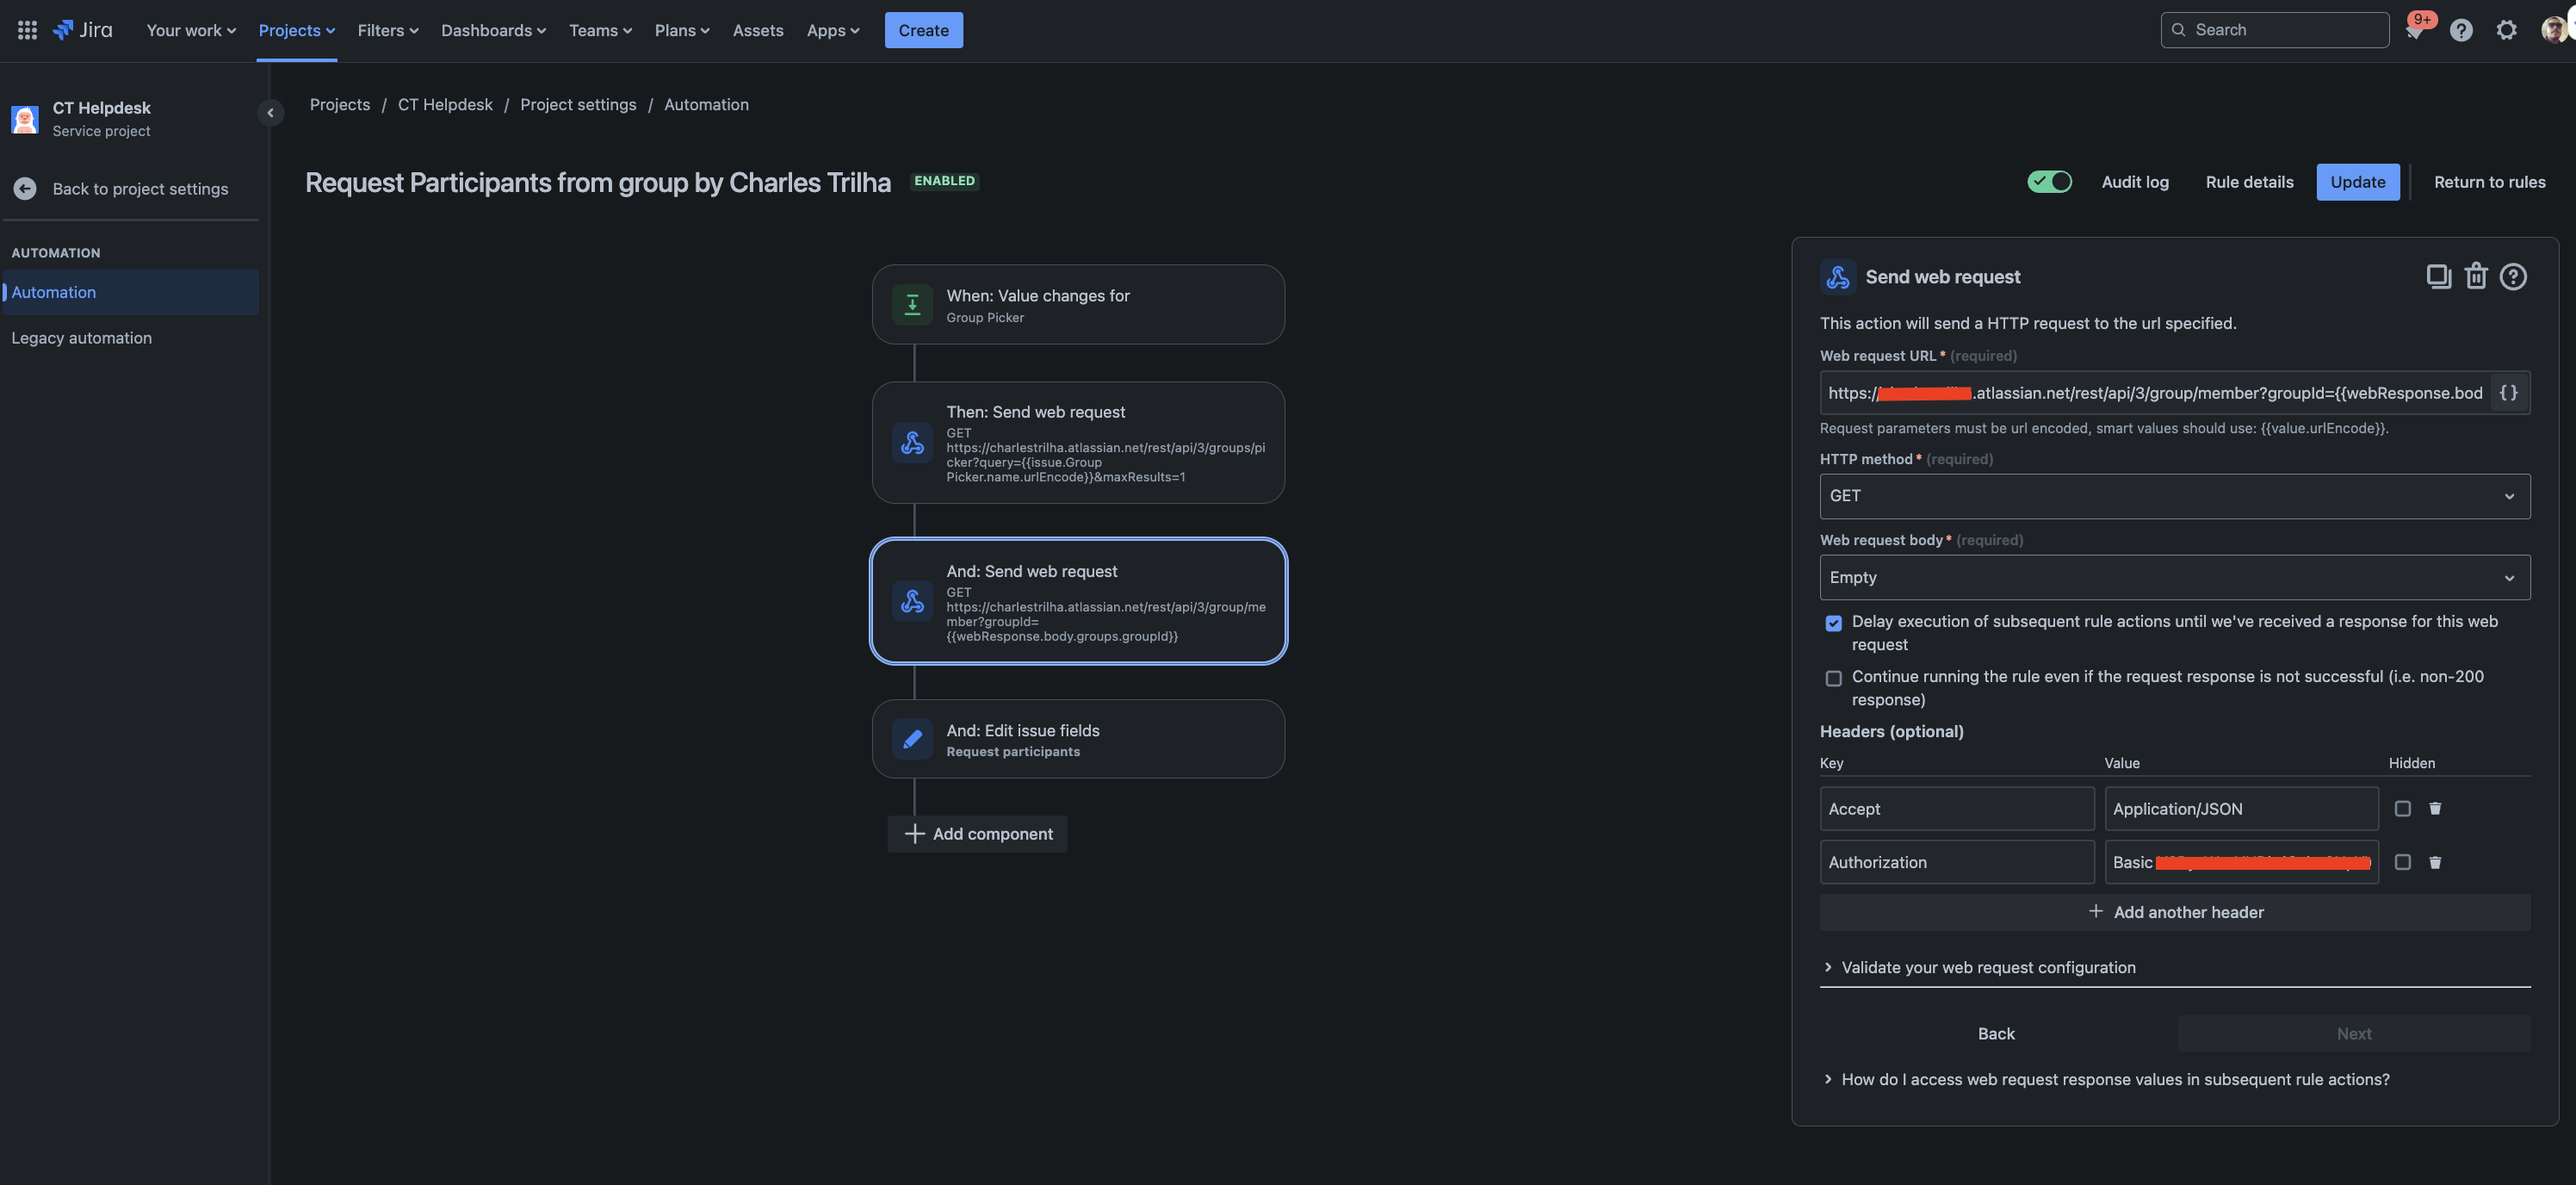Check Continue running the rule checkbox
This screenshot has width=2576, height=1185.
tap(1833, 678)
